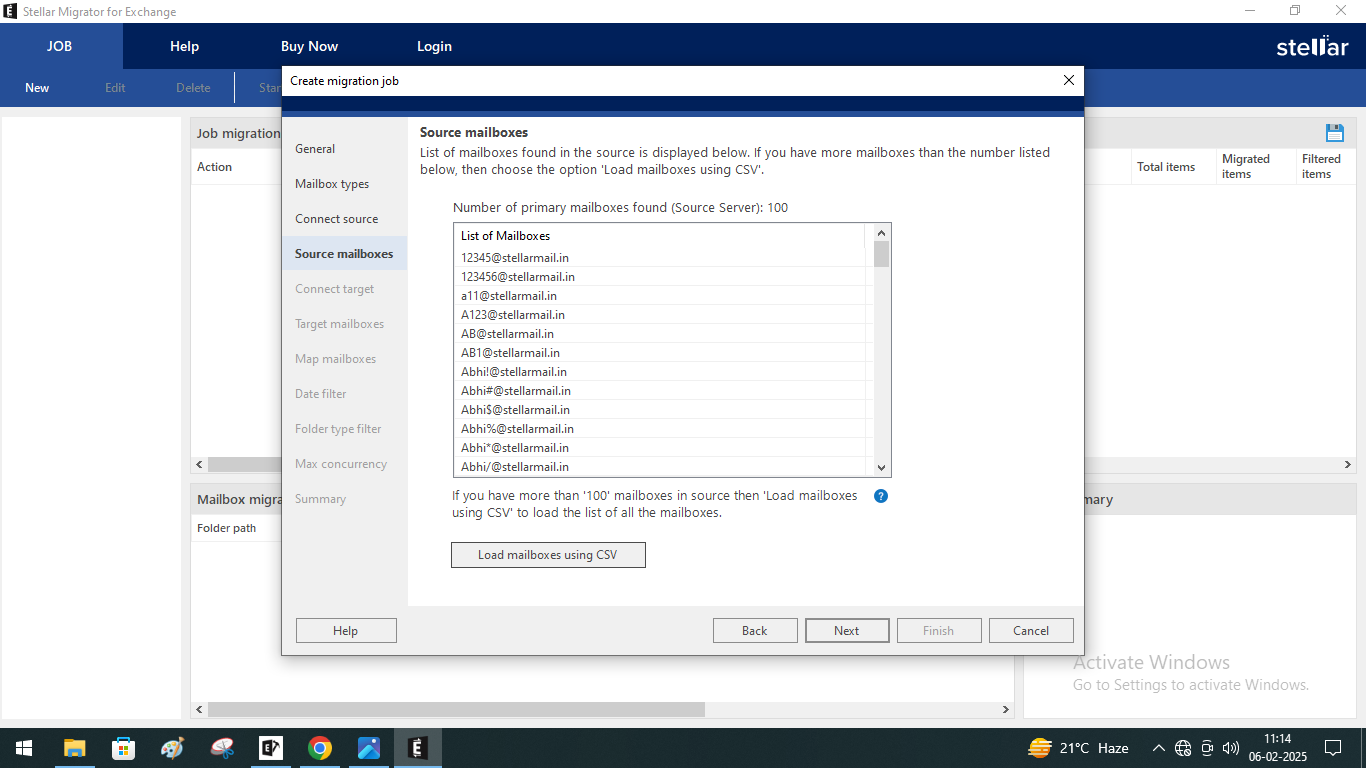Click the Cancel button
Viewport: 1366px width, 768px height.
pyautogui.click(x=1031, y=631)
